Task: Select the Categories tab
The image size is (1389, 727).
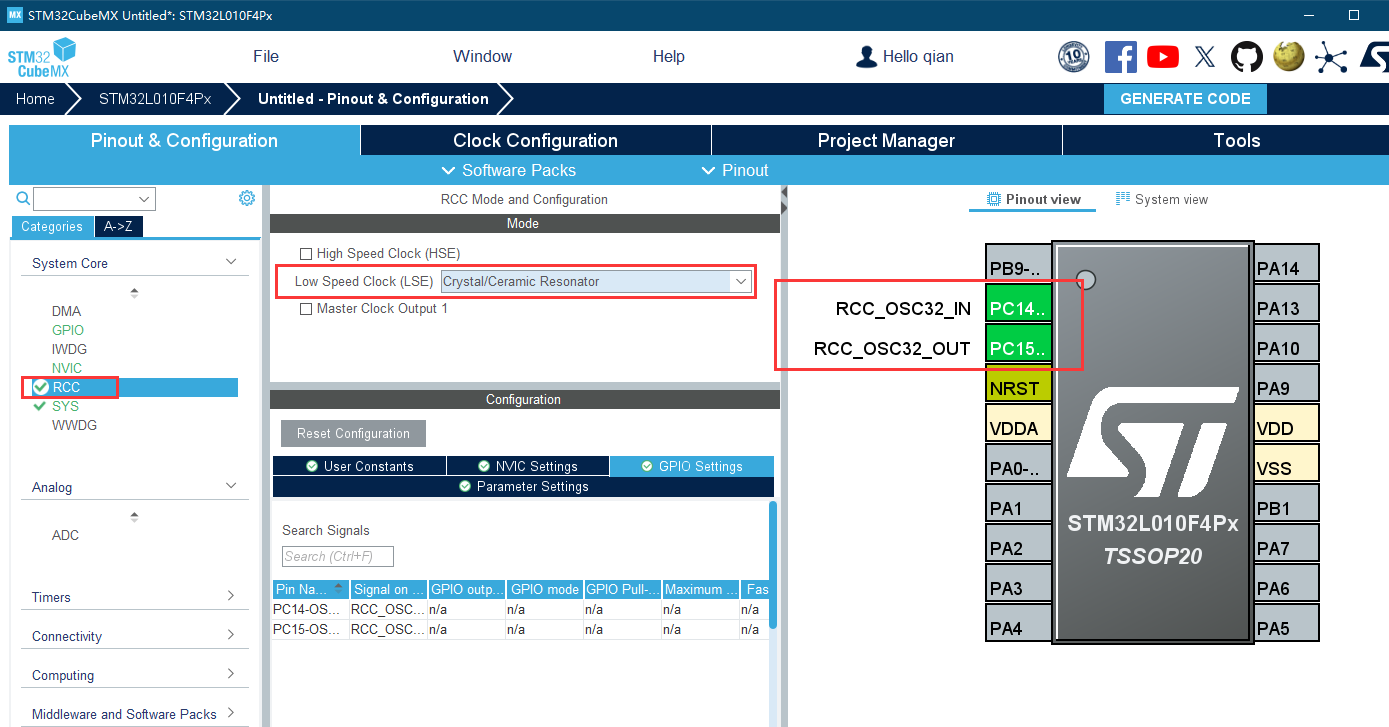Action: pyautogui.click(x=52, y=227)
